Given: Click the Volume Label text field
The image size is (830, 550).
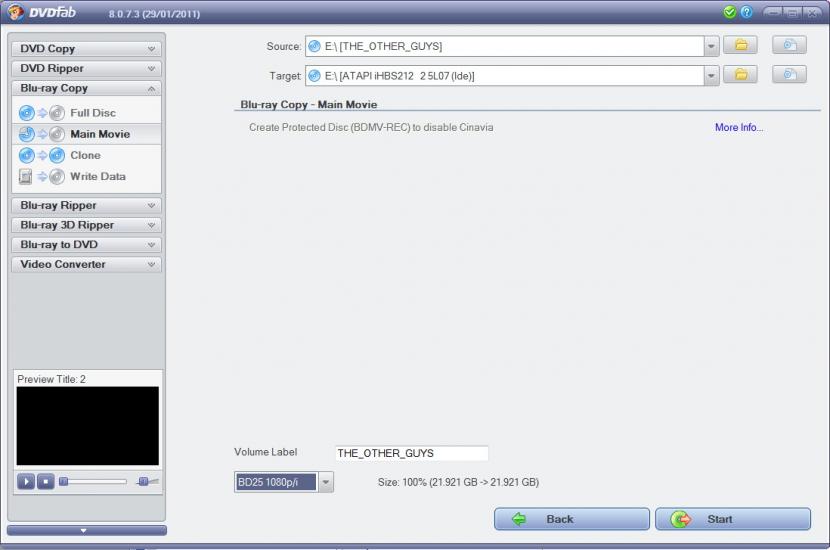Looking at the screenshot, I should click(412, 453).
